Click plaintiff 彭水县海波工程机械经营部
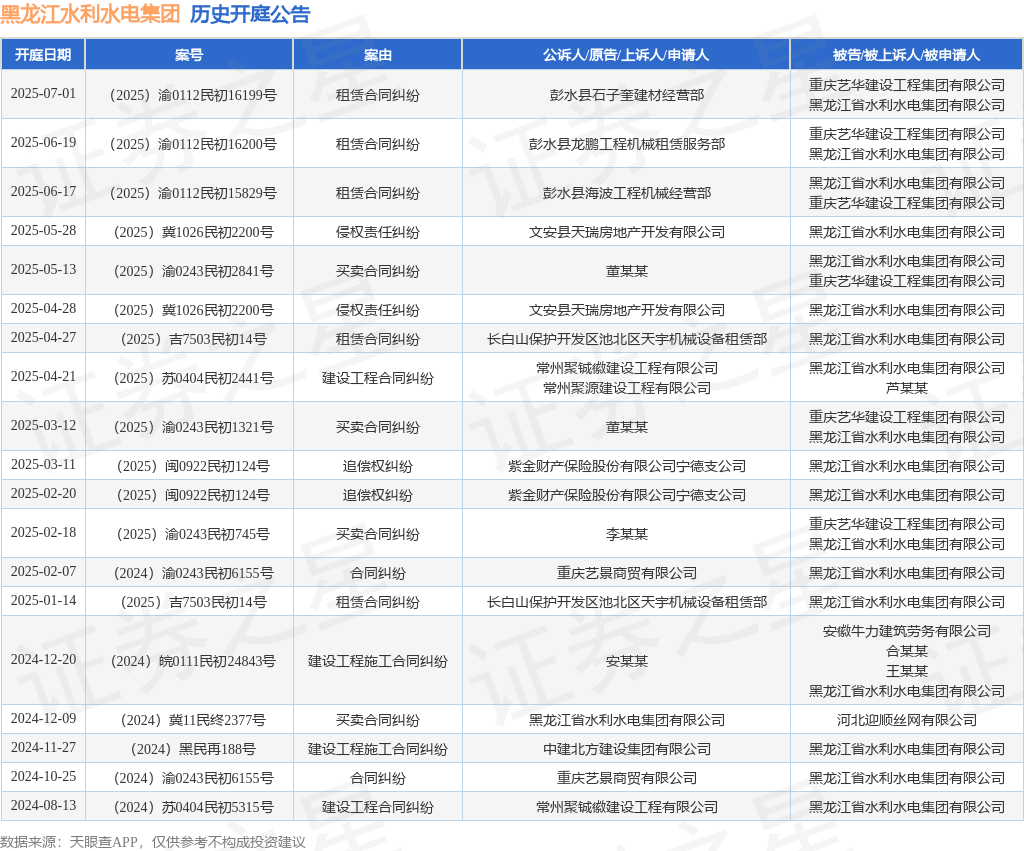This screenshot has width=1024, height=851. coord(626,193)
